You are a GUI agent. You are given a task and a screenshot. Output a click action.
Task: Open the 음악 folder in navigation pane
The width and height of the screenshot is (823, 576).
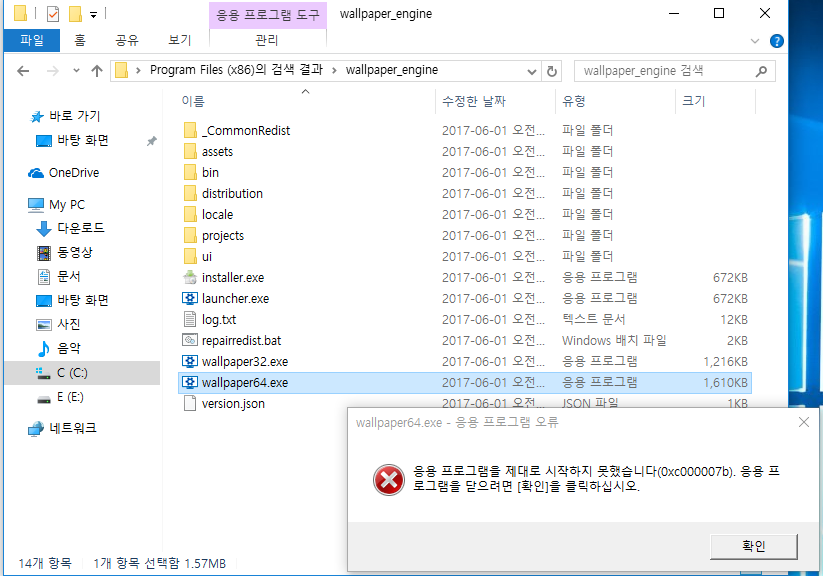pyautogui.click(x=59, y=349)
